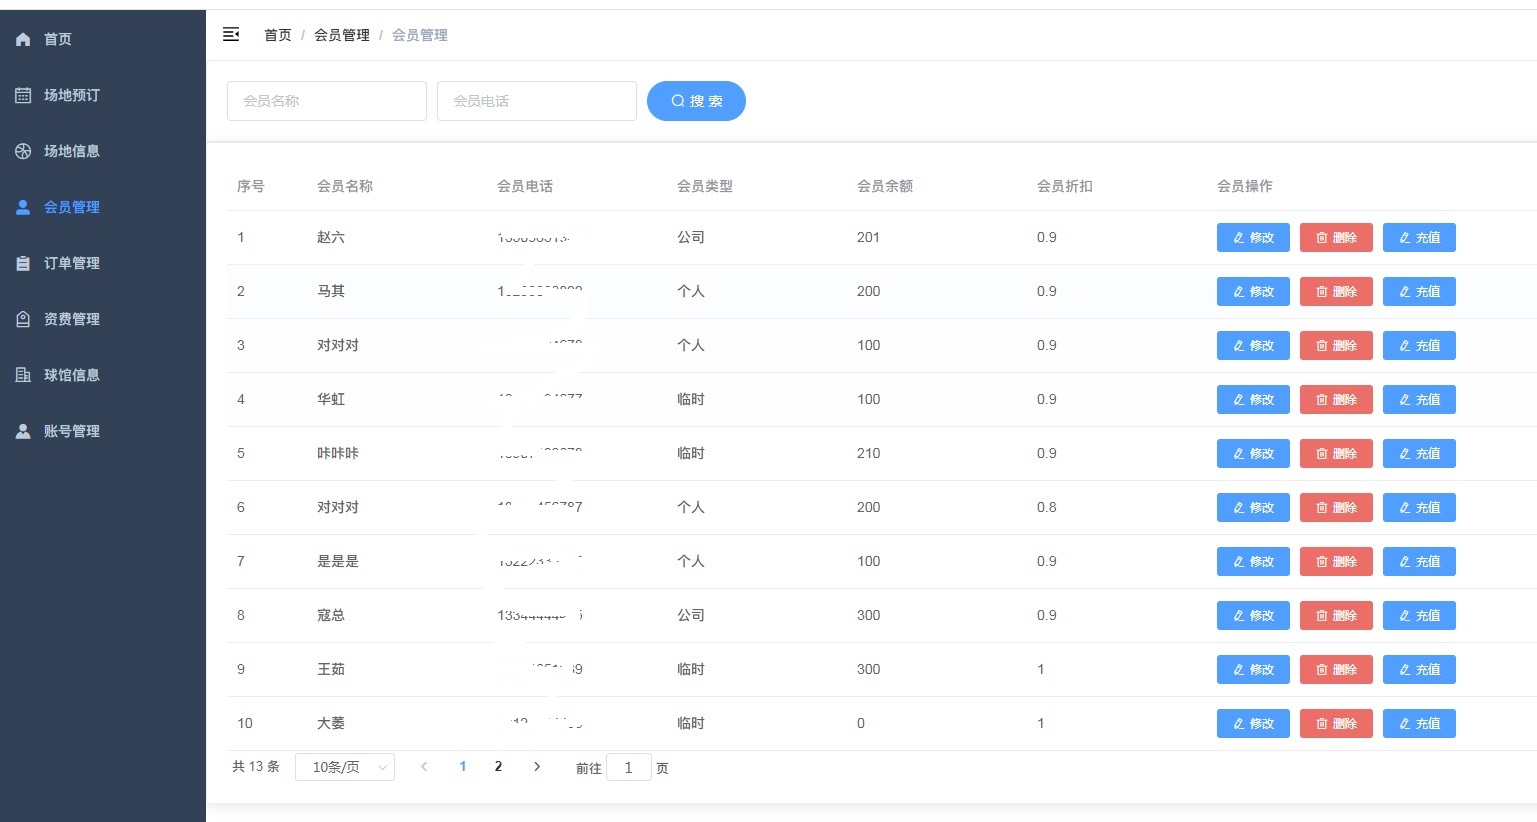
Task: Click the 会员余额 column header
Action: click(885, 186)
